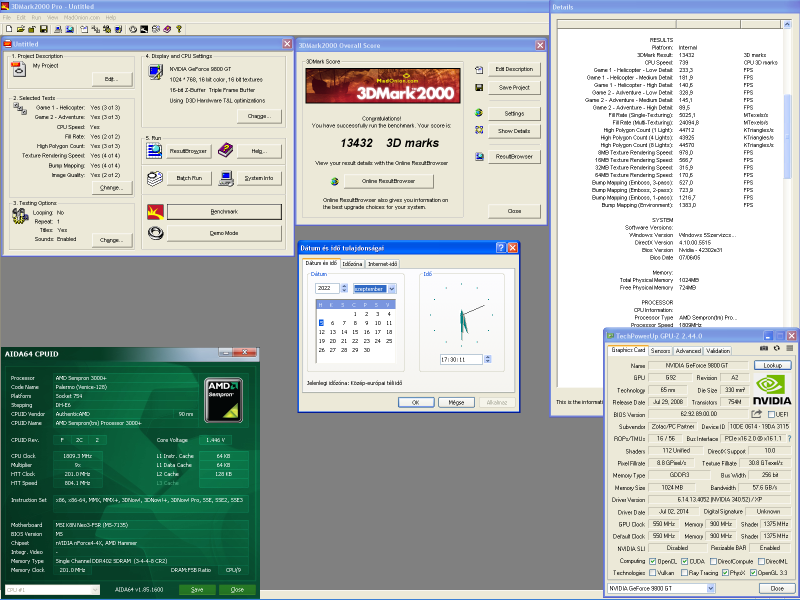Viewport: 800px width, 600px height.
Task: Click the Details window vertical scrollbar
Action: tap(788, 204)
